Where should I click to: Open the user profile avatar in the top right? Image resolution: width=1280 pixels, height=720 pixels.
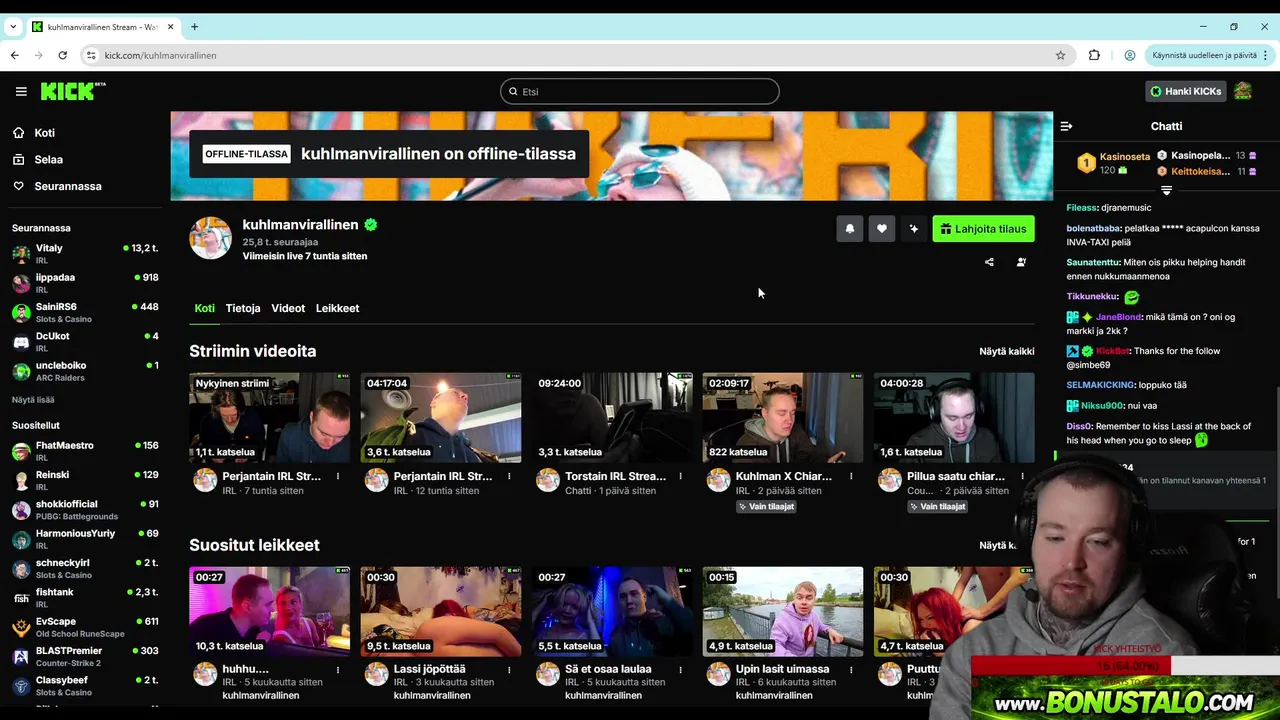pos(1243,91)
